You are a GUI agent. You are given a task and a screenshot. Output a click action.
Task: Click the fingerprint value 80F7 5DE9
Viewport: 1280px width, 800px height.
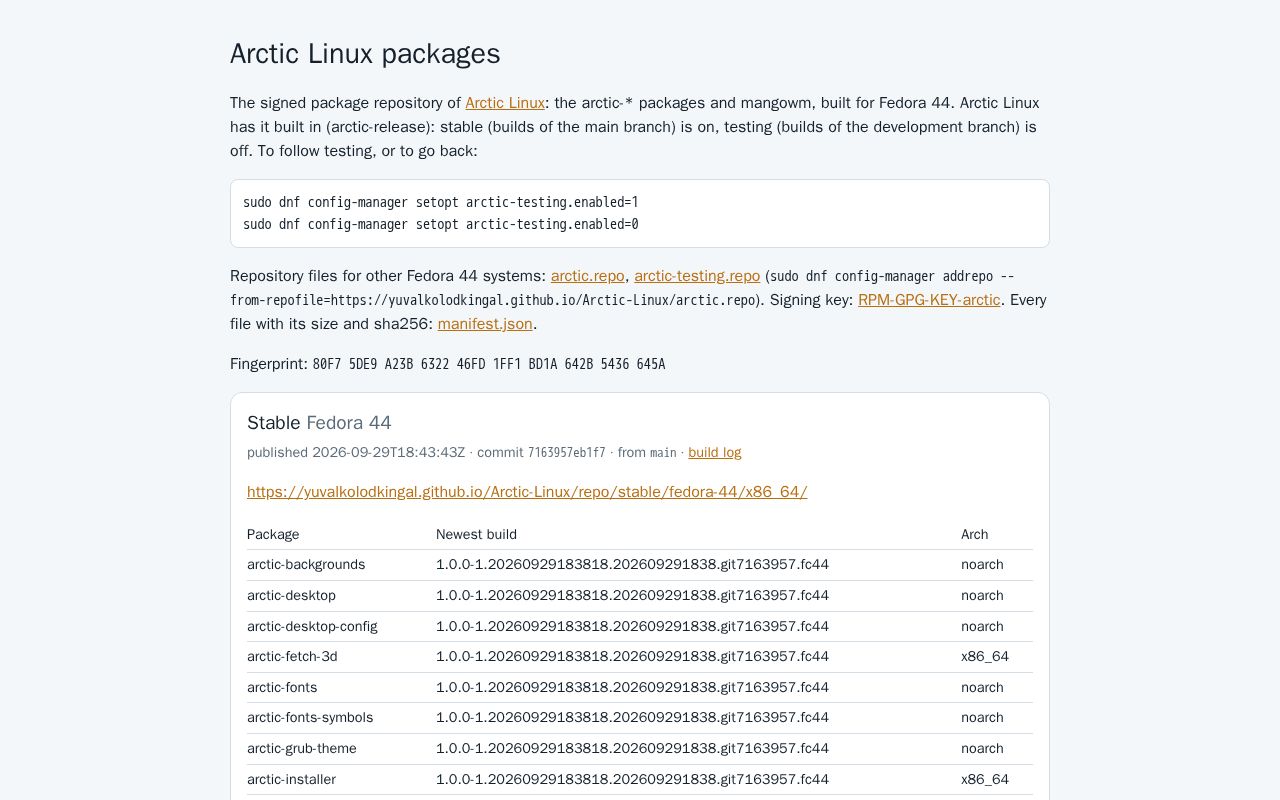point(489,364)
